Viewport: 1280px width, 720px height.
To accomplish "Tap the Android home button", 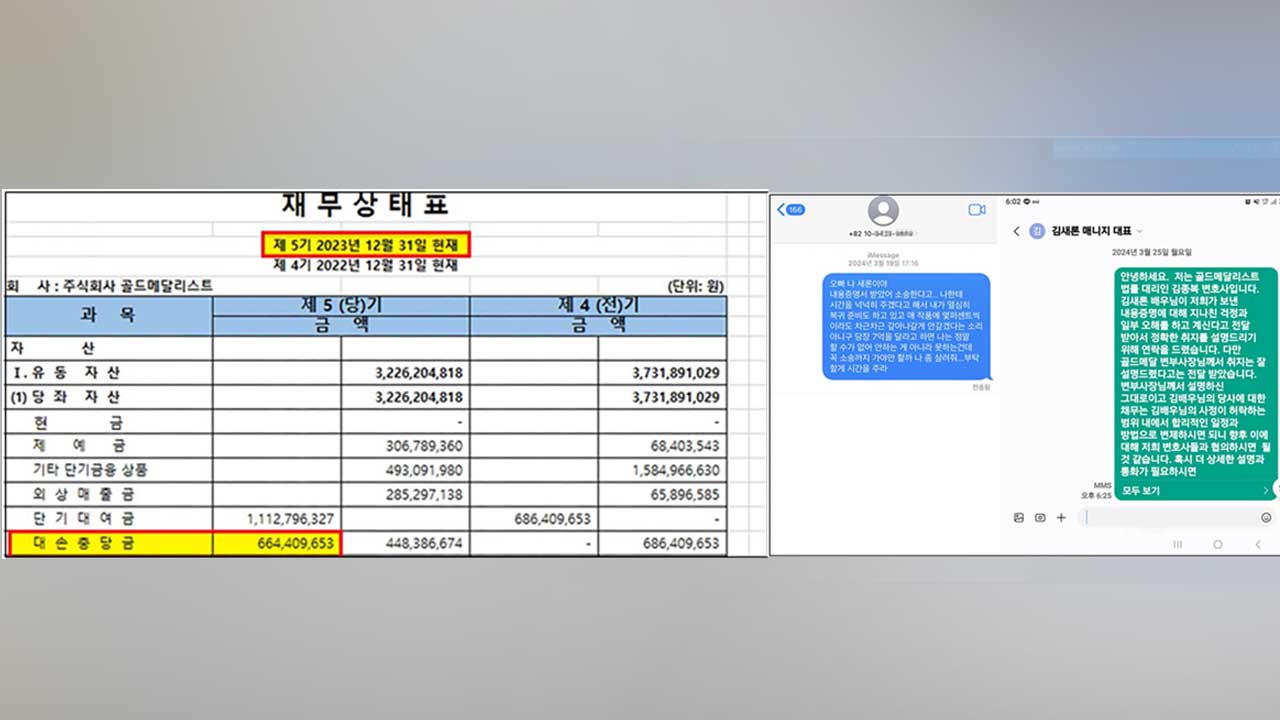I will (1217, 544).
